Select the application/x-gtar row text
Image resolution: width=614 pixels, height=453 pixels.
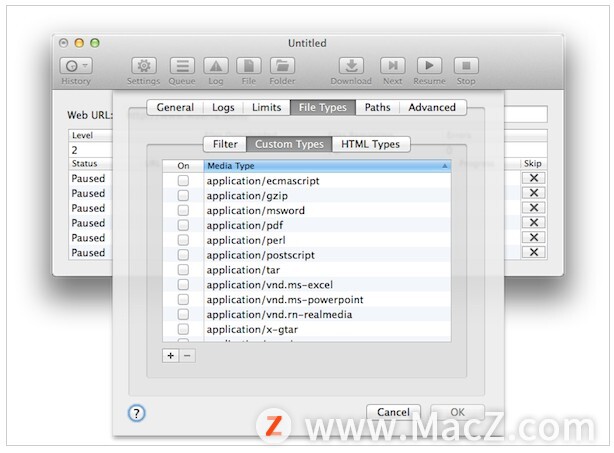tap(252, 330)
